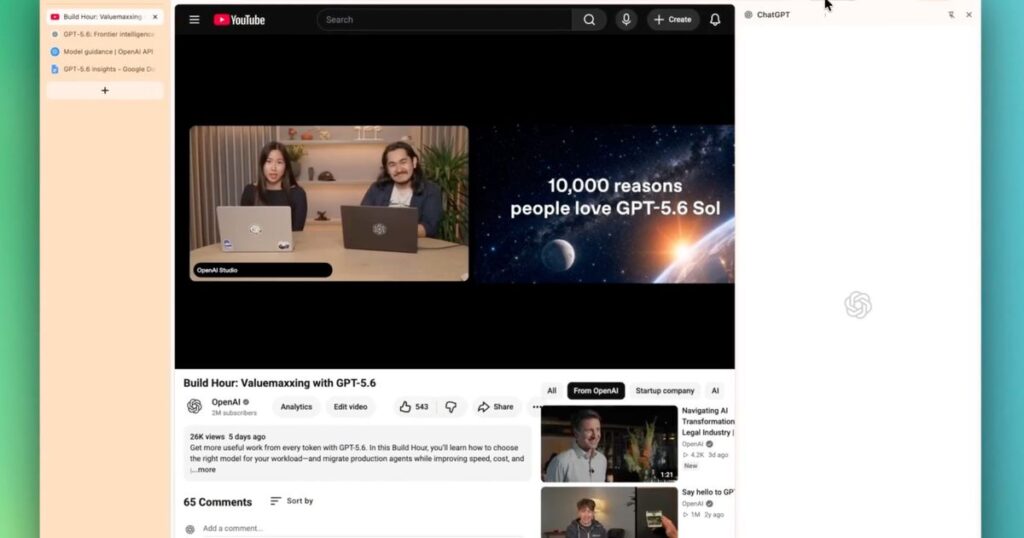The height and width of the screenshot is (538, 1024).
Task: Open the Sort by comments menu
Action: tap(291, 501)
